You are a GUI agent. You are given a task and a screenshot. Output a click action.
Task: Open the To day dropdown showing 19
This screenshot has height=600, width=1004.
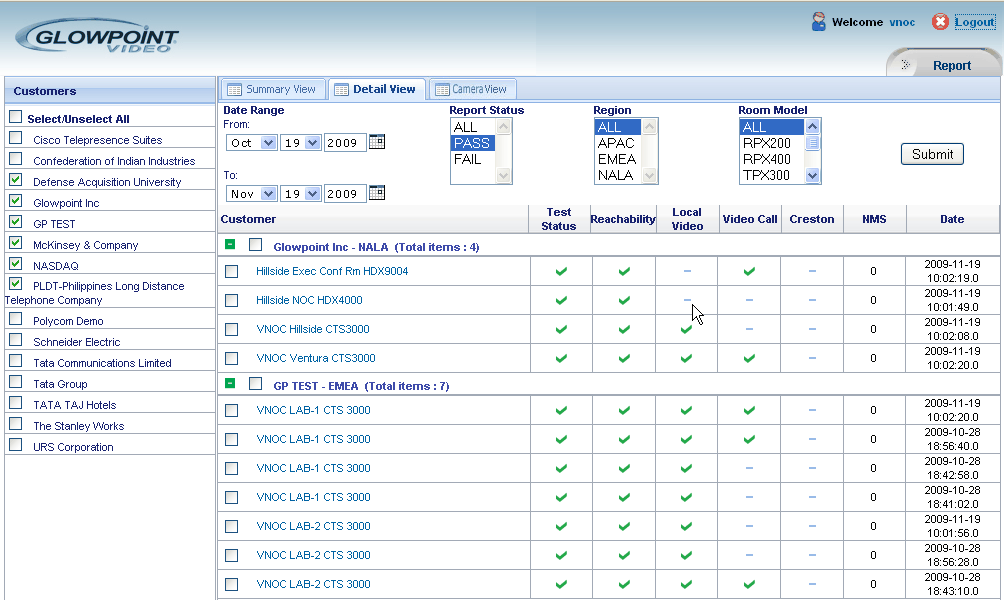point(301,194)
